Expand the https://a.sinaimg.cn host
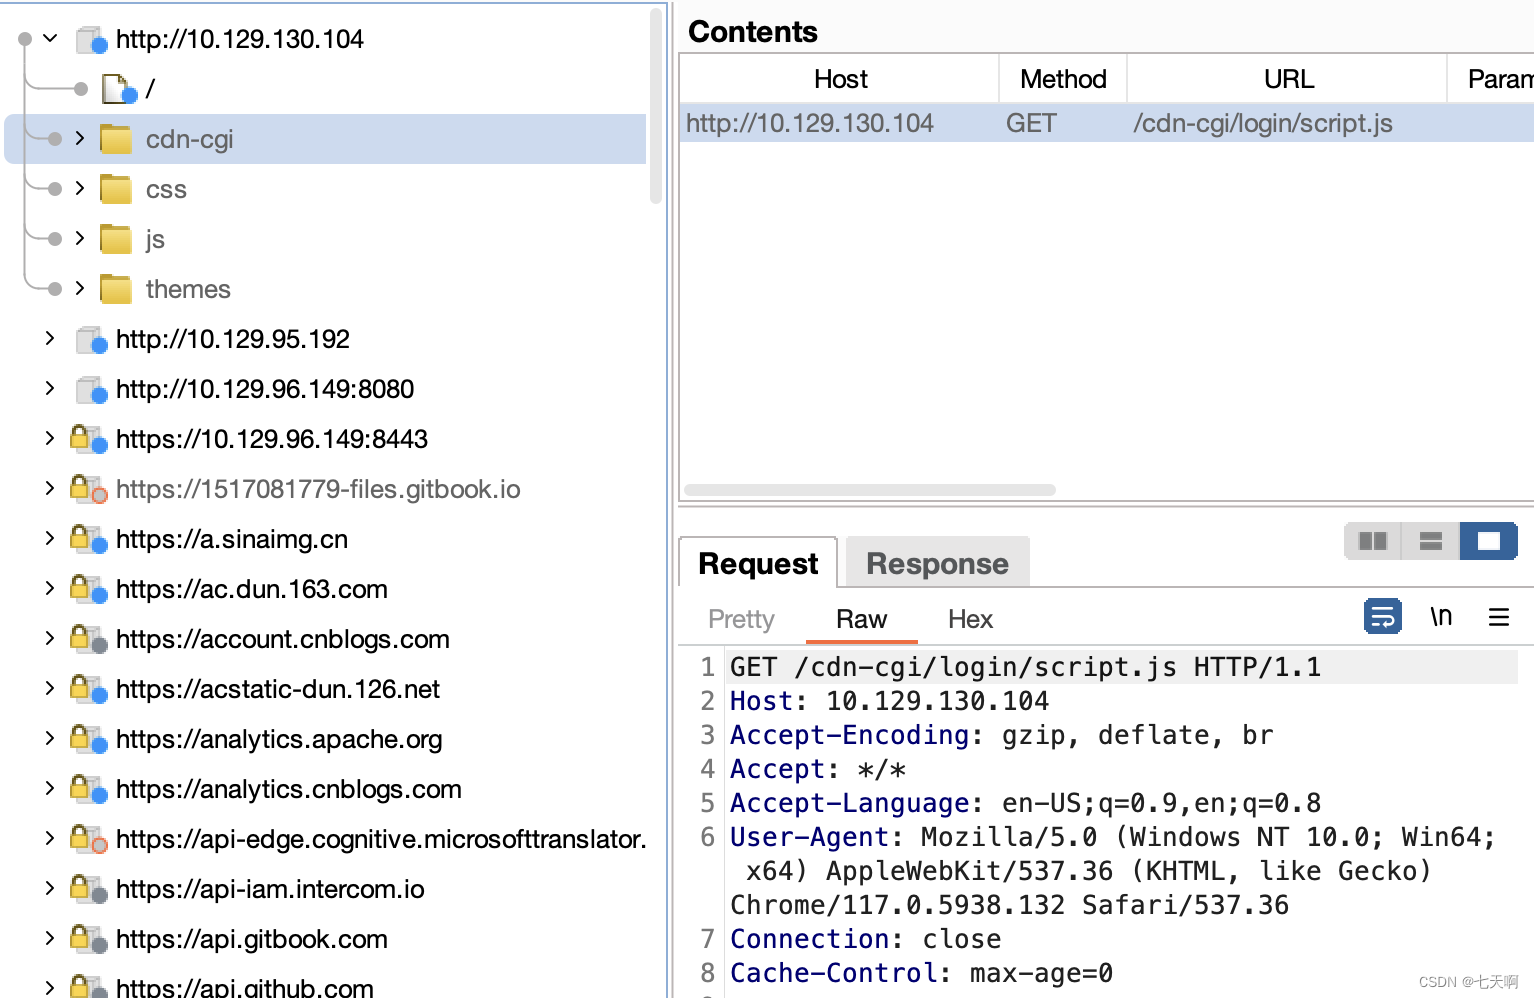 click(50, 538)
